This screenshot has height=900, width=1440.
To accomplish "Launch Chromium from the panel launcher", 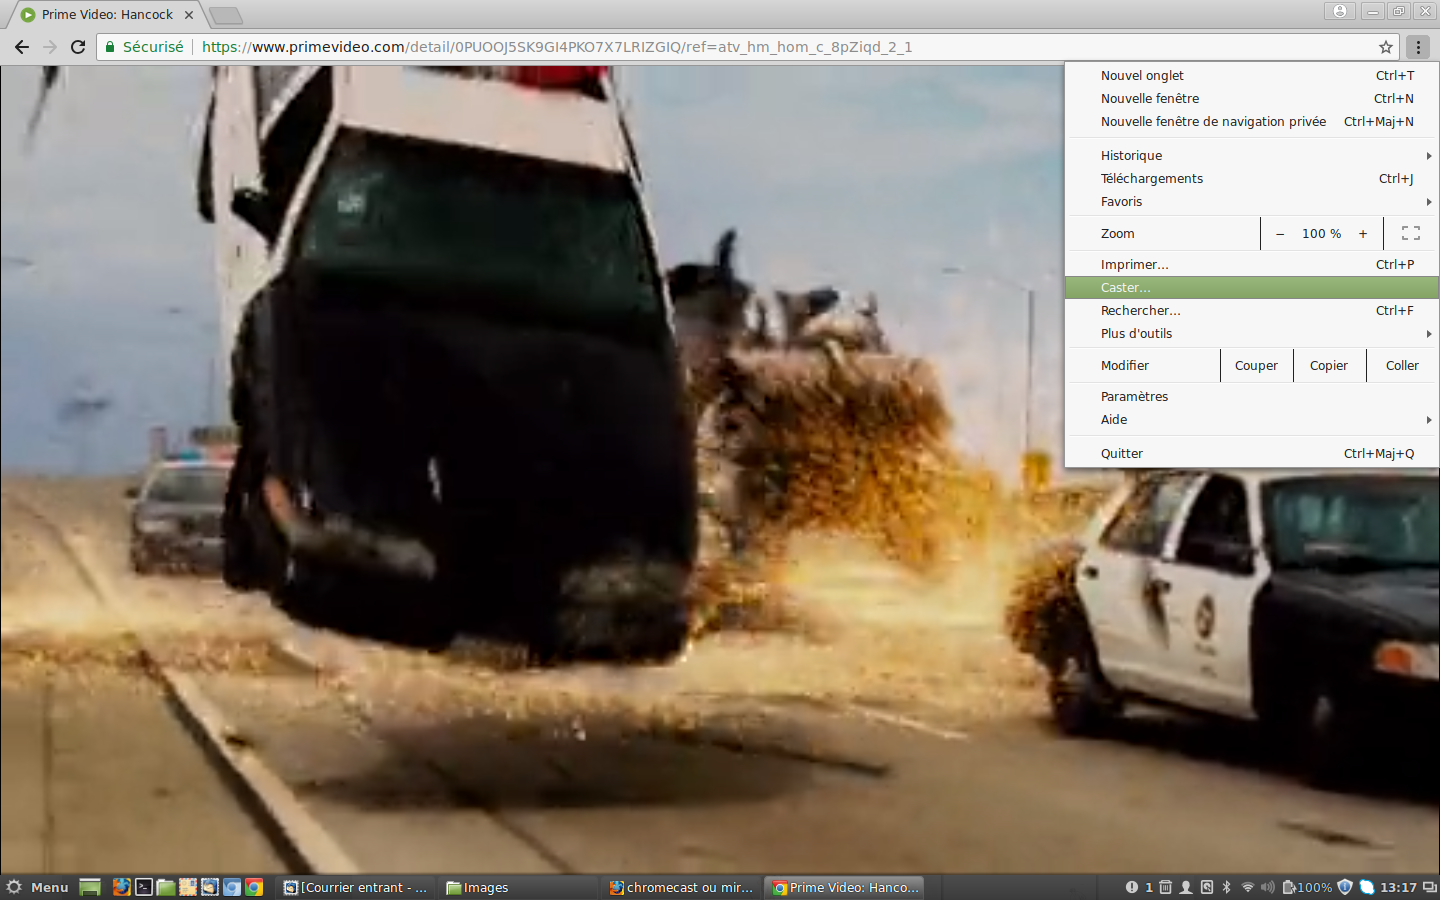I will (x=232, y=887).
